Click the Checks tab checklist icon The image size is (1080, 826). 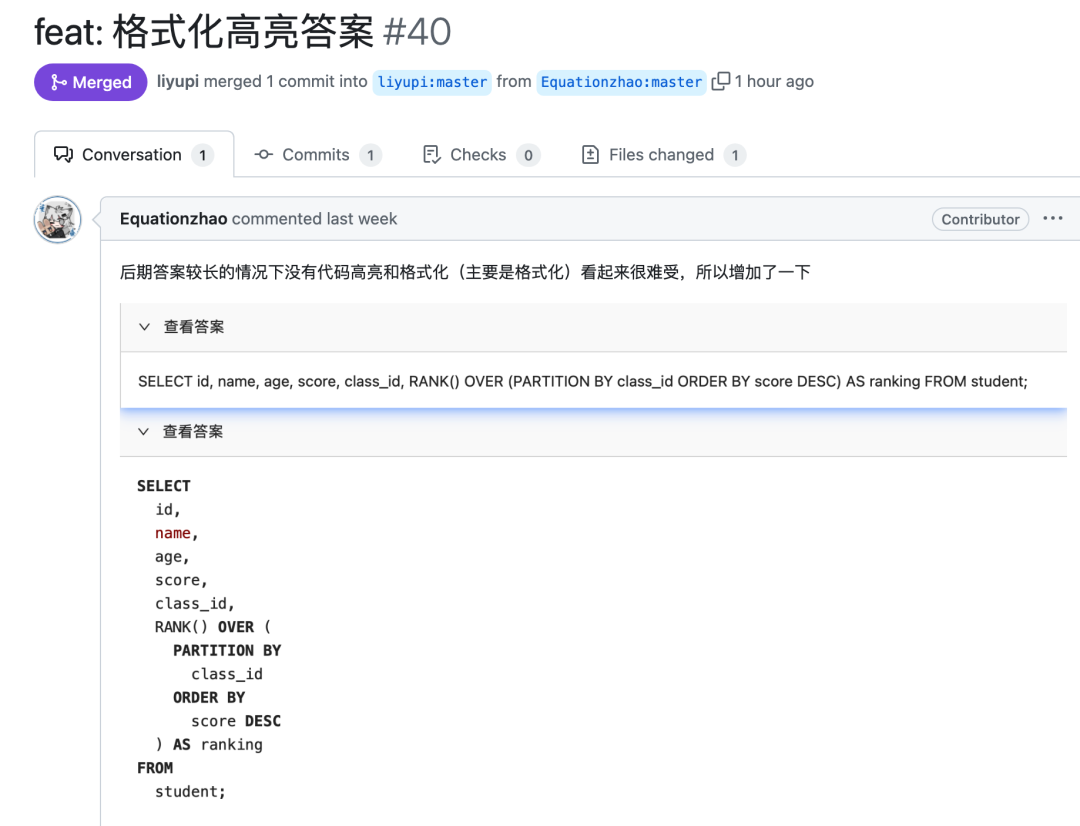[432, 155]
